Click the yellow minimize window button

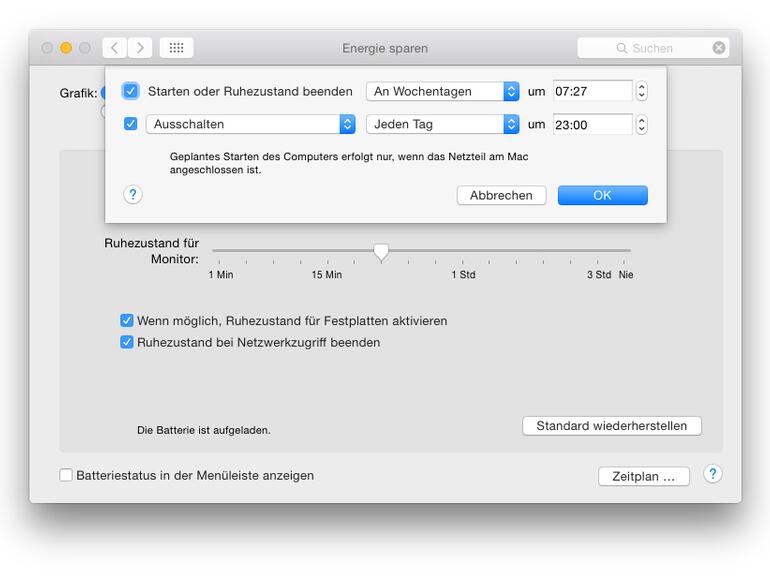(x=66, y=48)
